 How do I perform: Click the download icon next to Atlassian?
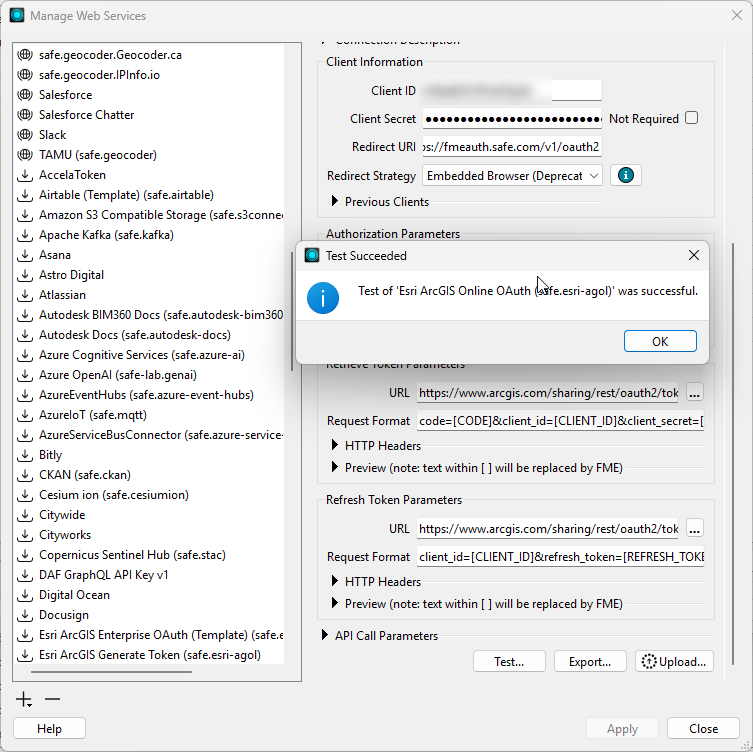pos(25,295)
